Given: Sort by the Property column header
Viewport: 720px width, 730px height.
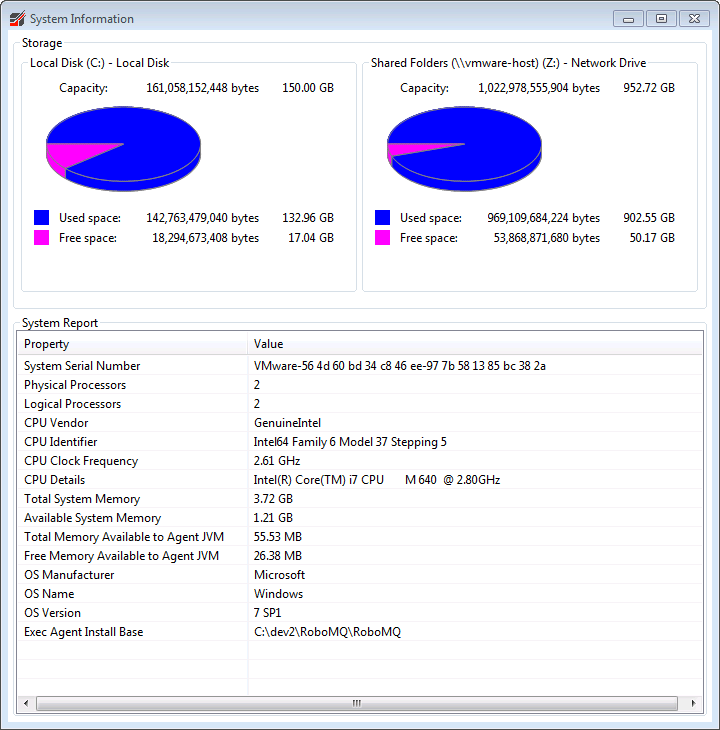Looking at the screenshot, I should 132,344.
